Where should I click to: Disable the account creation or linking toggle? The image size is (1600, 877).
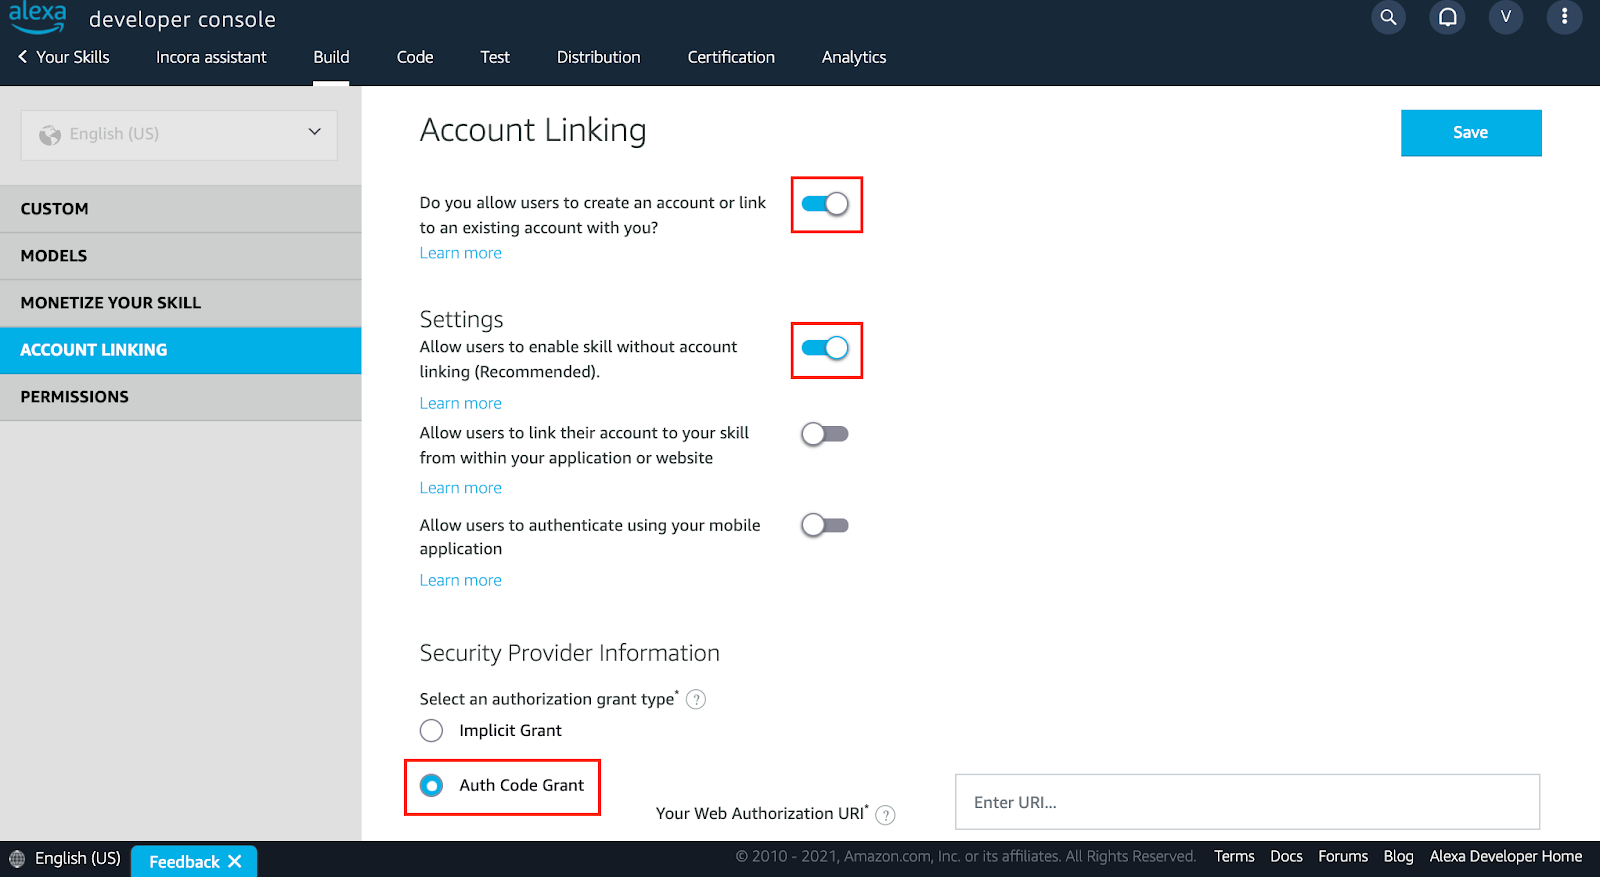point(825,204)
